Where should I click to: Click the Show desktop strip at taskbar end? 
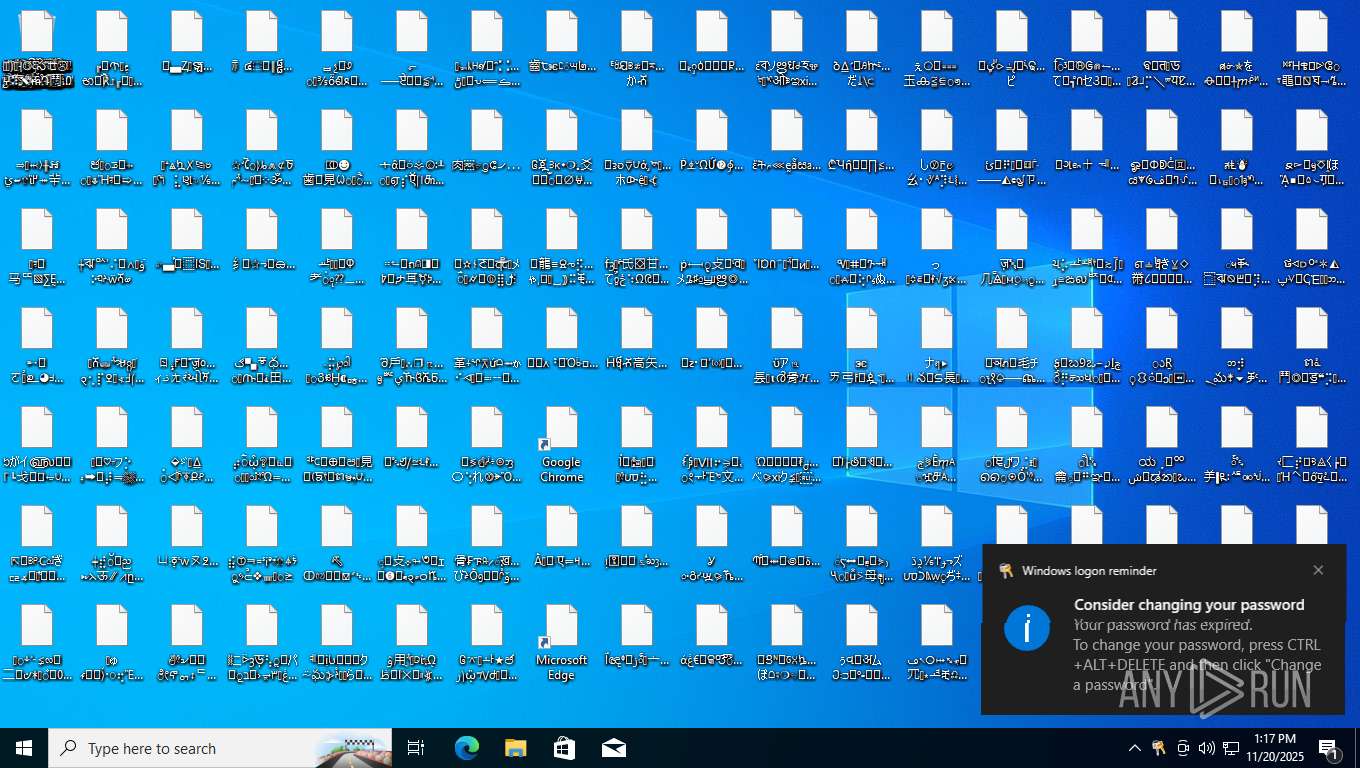click(1357, 748)
